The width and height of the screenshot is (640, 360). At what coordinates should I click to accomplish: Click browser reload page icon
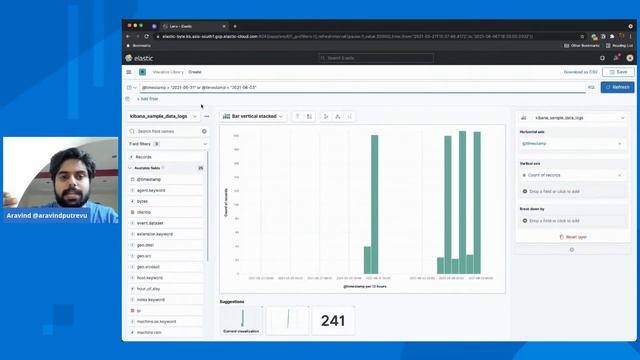147,36
